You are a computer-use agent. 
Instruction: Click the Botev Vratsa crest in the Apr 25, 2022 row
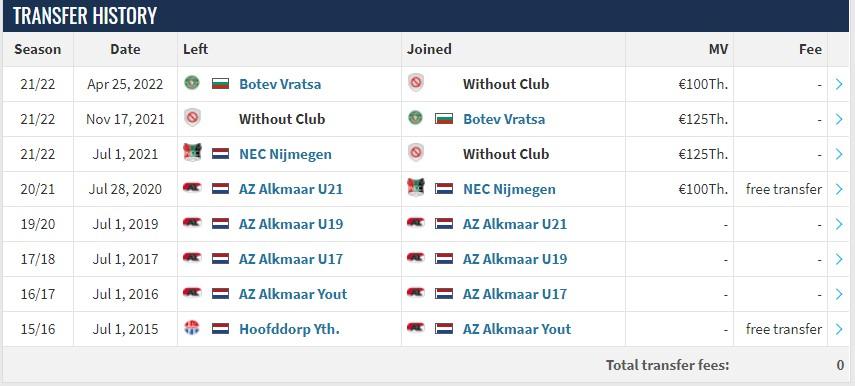click(x=192, y=83)
